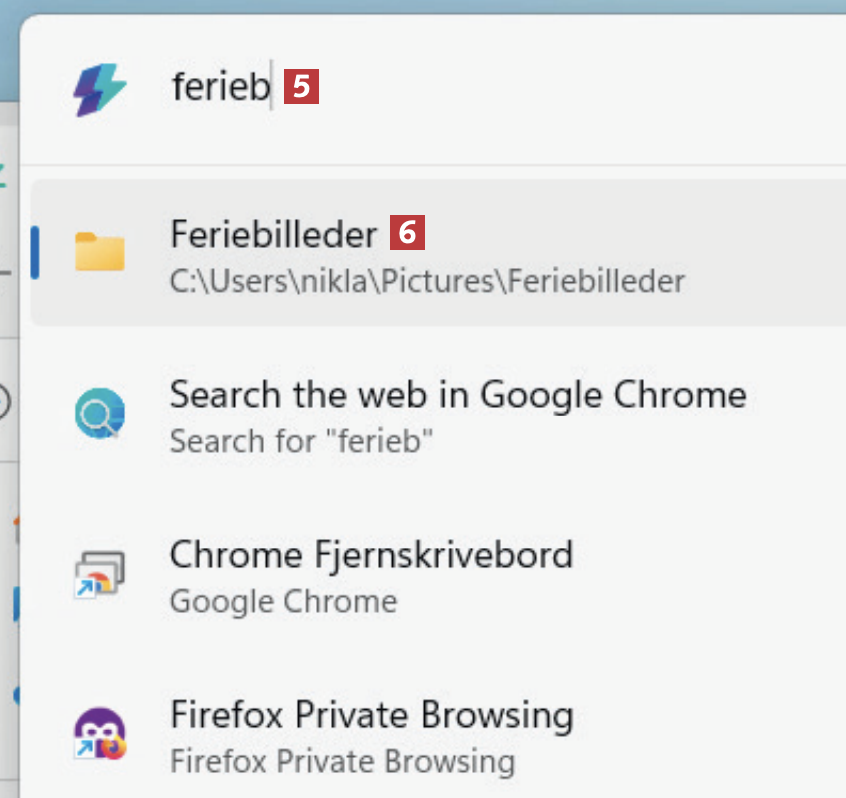Select "Search the web in Google Chrome"
The width and height of the screenshot is (846, 798).
[458, 394]
